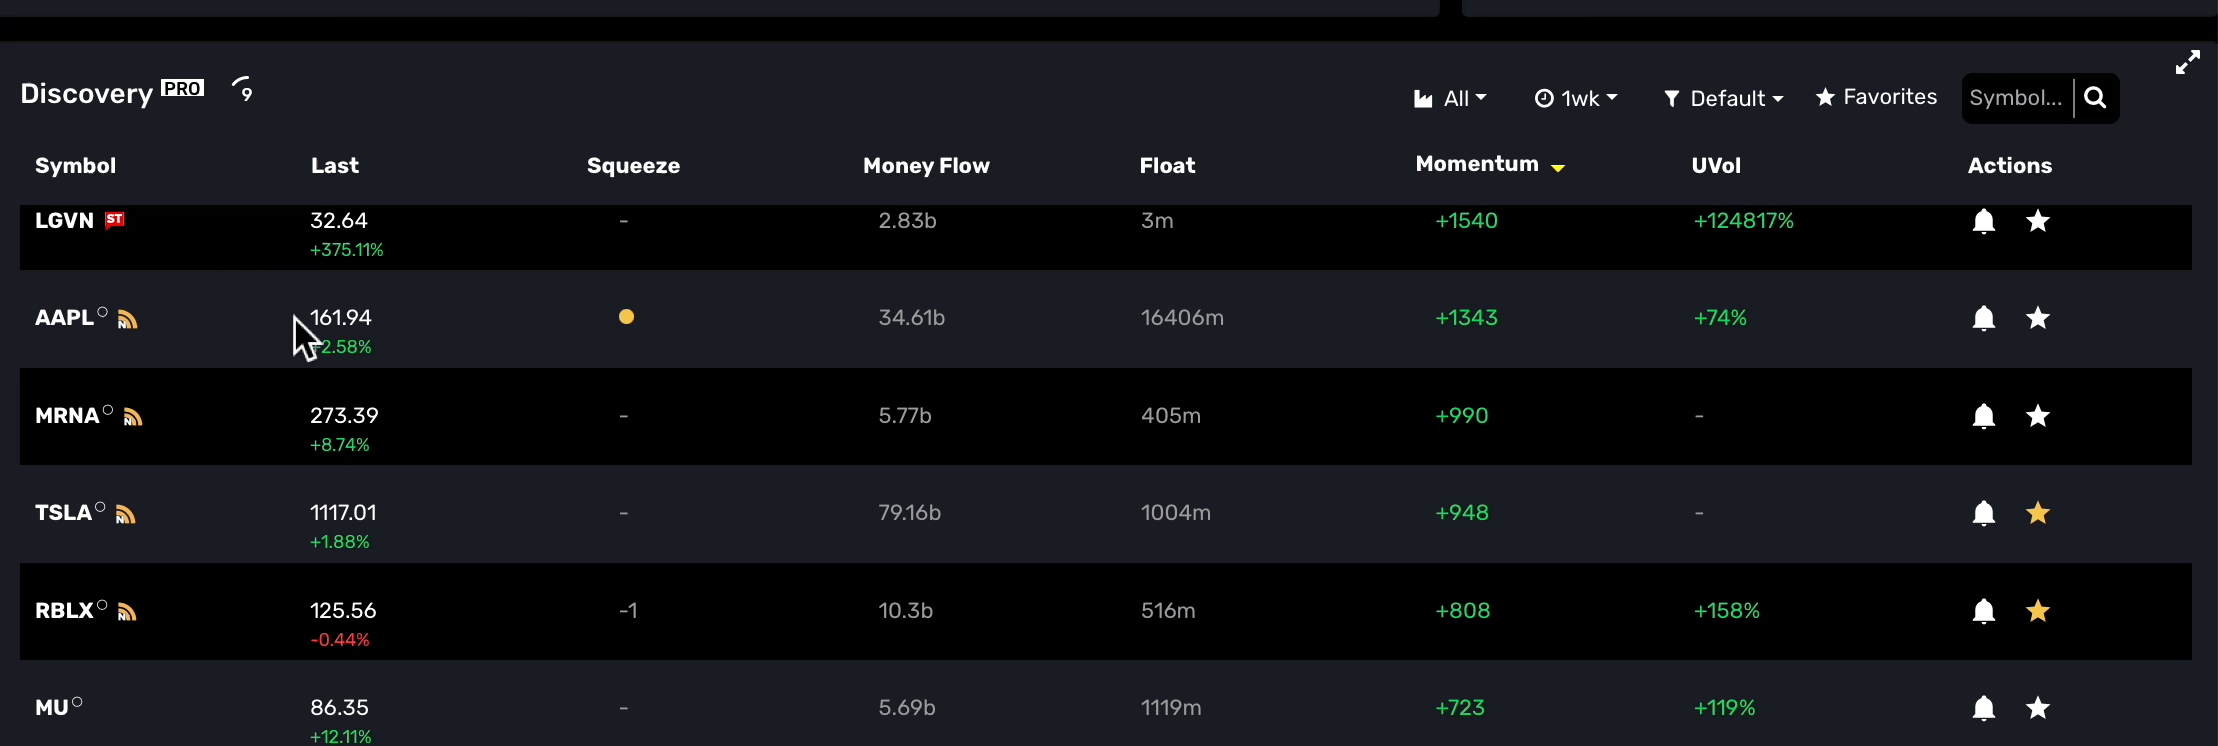Screen dimensions: 2218x746
Task: Click the magnifier search icon
Action: tap(2096, 98)
